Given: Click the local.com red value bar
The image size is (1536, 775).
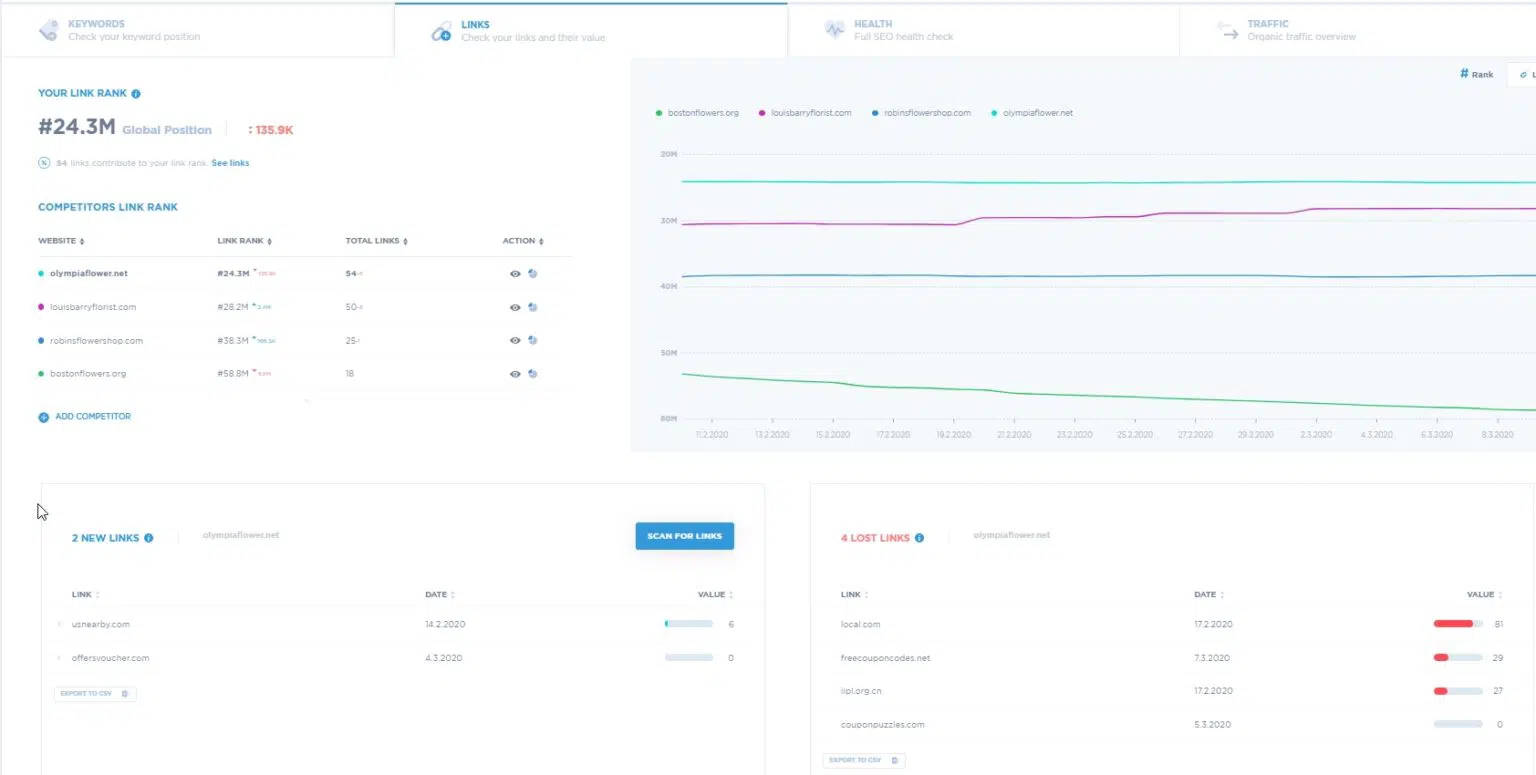Looking at the screenshot, I should [1458, 624].
